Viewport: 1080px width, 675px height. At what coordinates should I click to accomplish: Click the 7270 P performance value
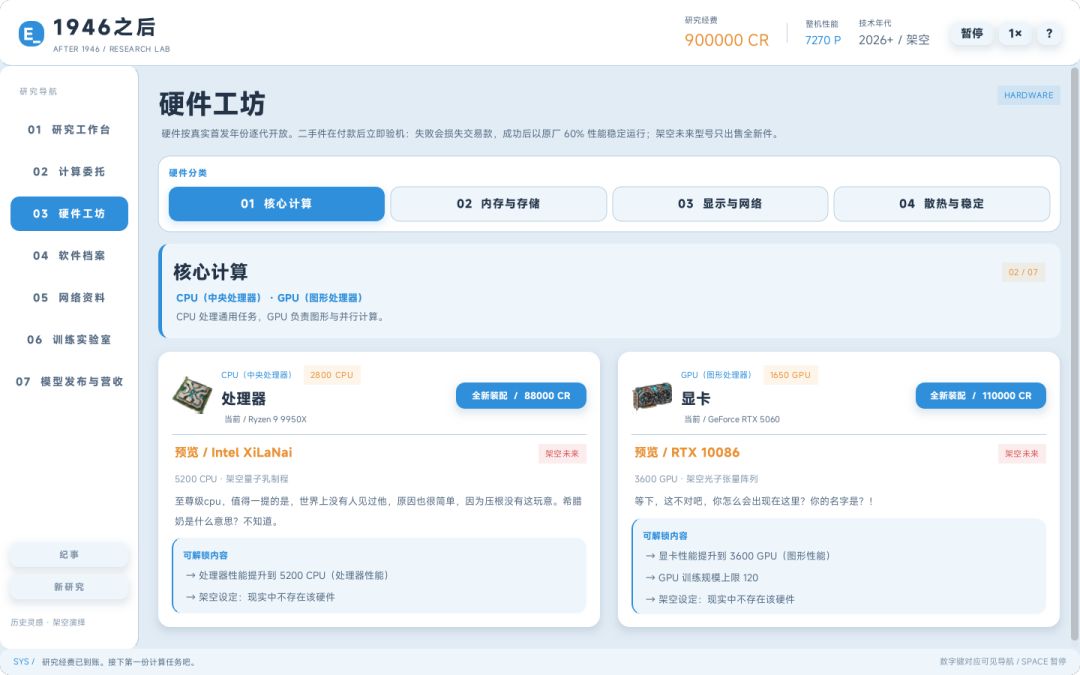pos(823,40)
